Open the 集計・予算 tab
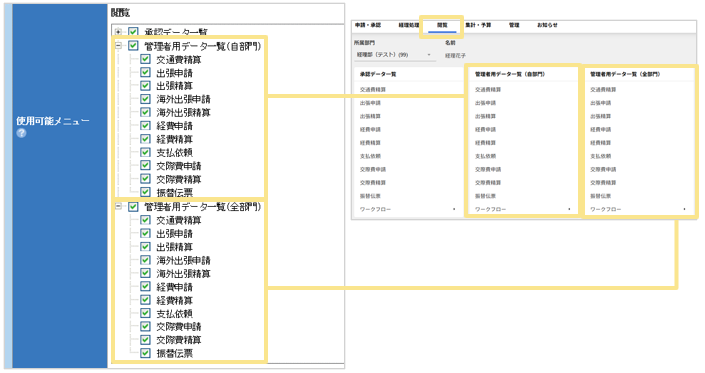The image size is (705, 373). [478, 25]
